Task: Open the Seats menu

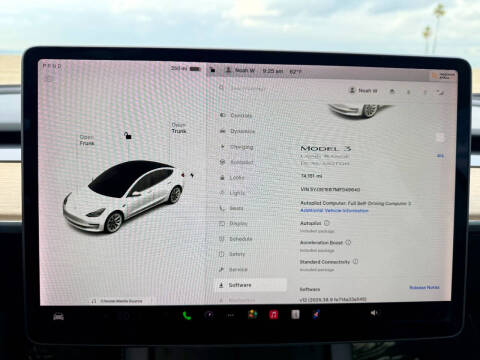Action: [x=232, y=208]
